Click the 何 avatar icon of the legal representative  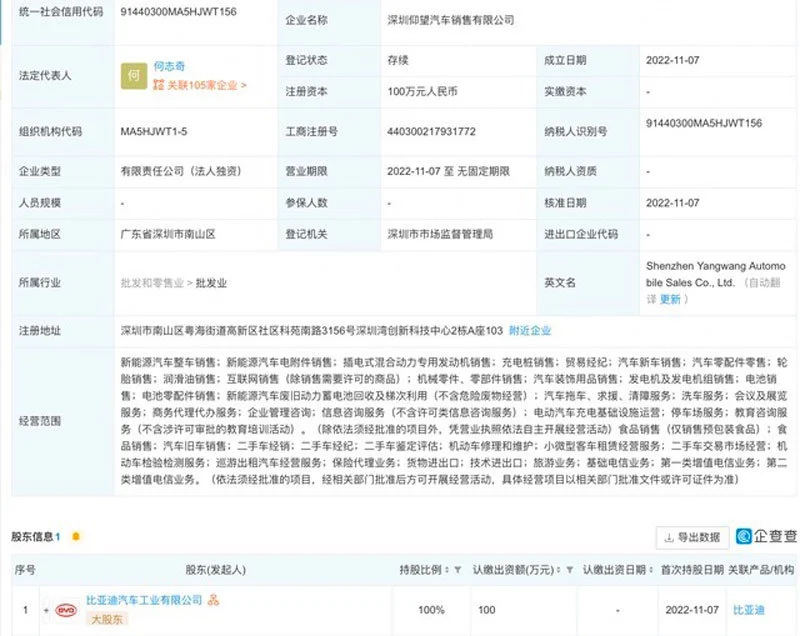coord(134,76)
